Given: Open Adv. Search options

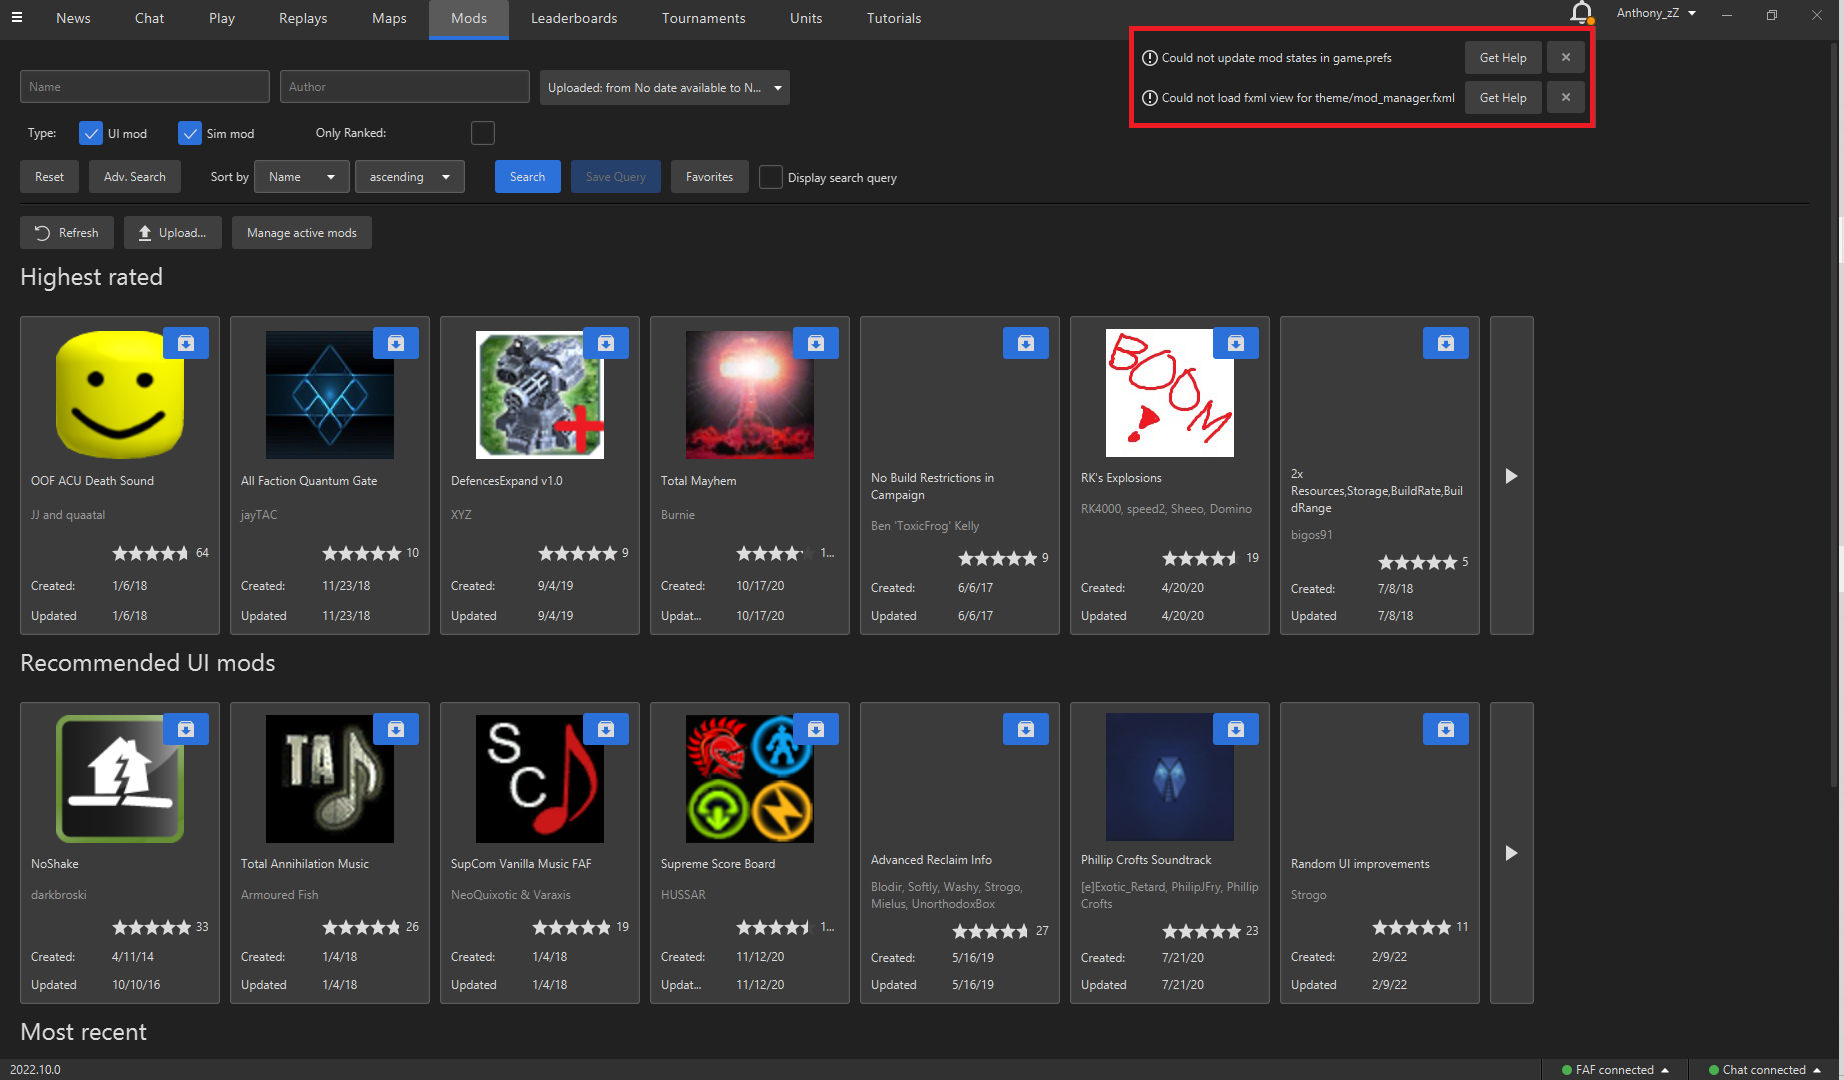Looking at the screenshot, I should 135,177.
